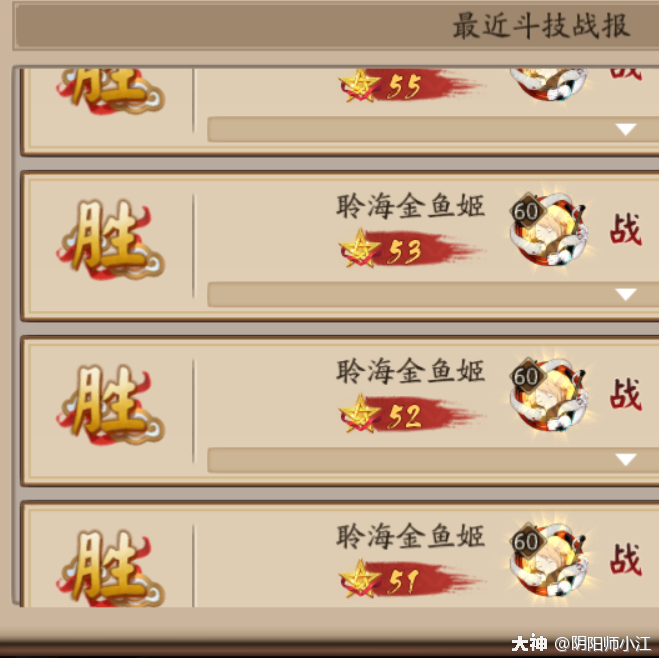Click player name 聆海金鱼姬 in the 53-star row
The height and width of the screenshot is (658, 659).
click(x=411, y=206)
